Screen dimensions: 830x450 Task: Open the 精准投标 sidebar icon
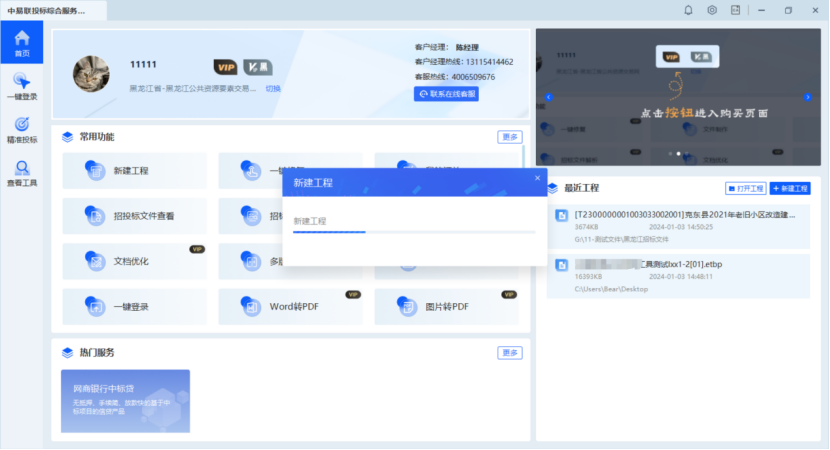pyautogui.click(x=21, y=130)
